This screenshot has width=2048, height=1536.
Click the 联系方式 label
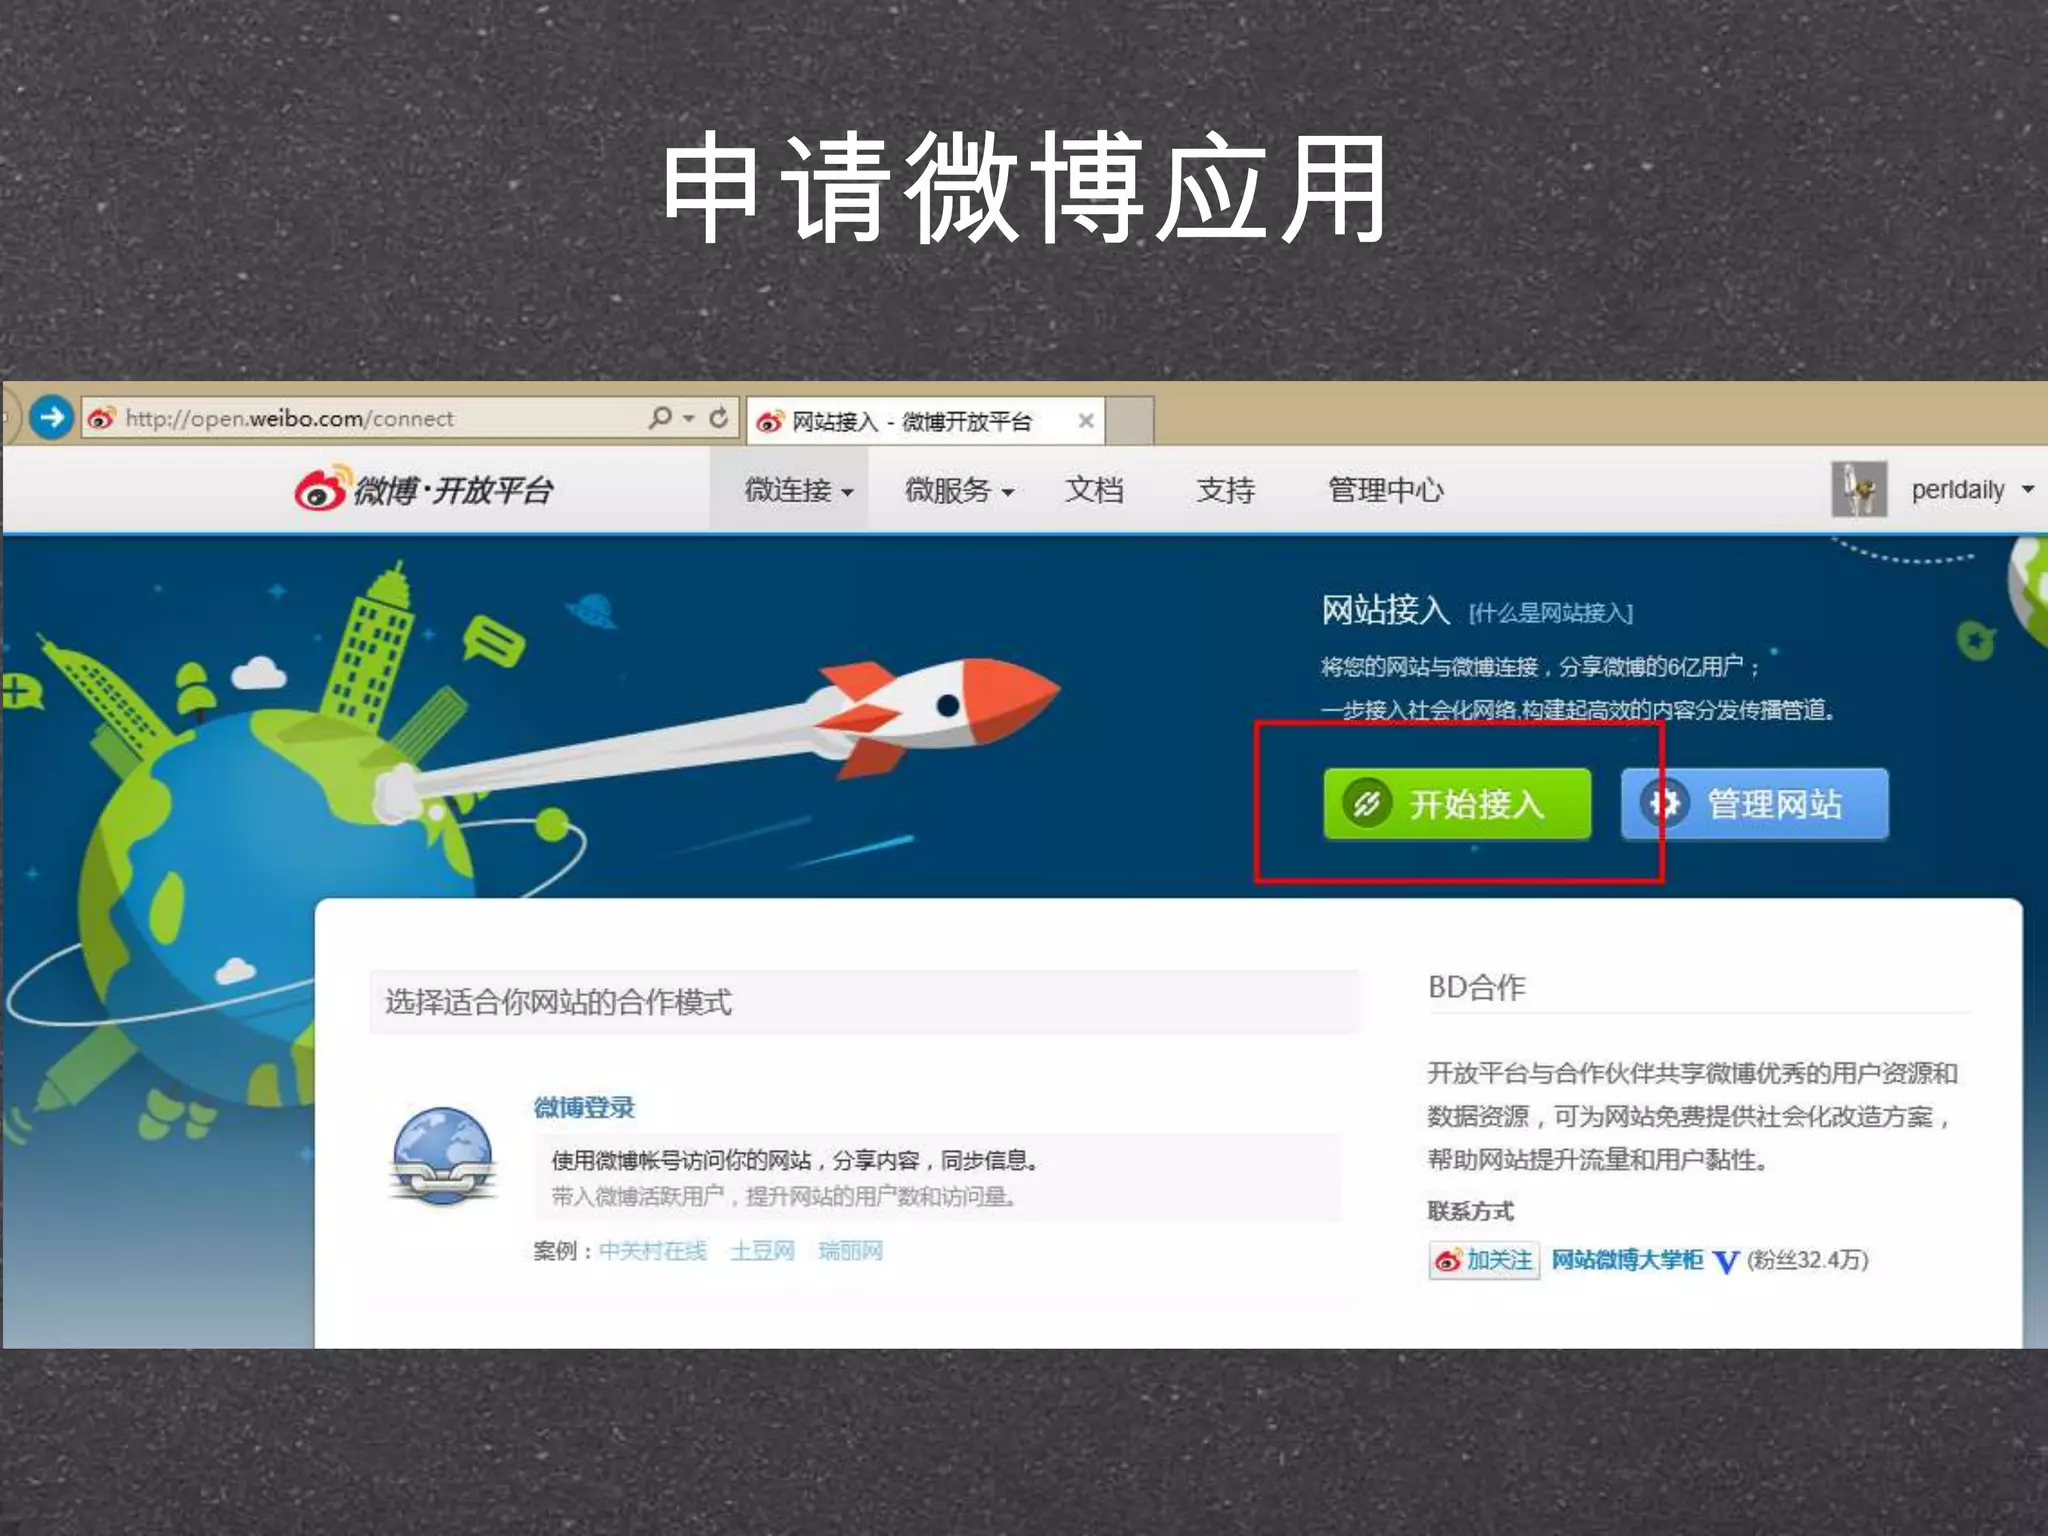1470,1211
